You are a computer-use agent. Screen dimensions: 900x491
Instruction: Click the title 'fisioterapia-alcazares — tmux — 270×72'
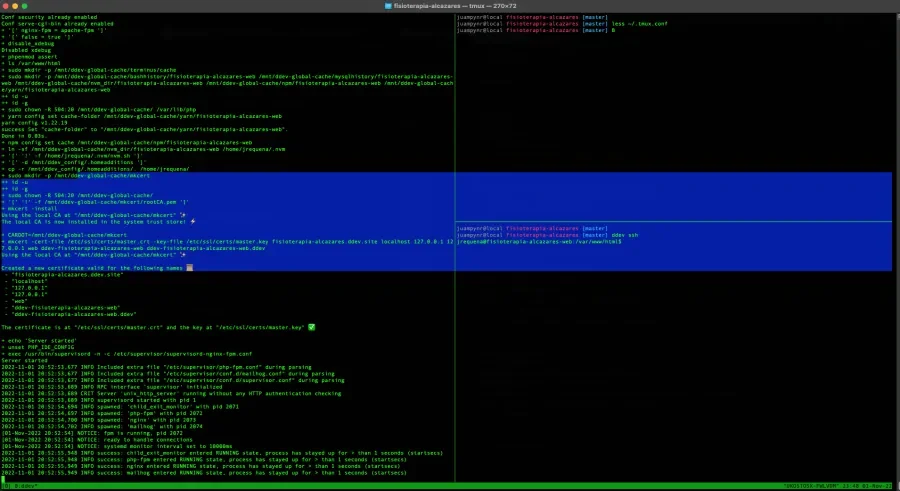click(455, 6)
